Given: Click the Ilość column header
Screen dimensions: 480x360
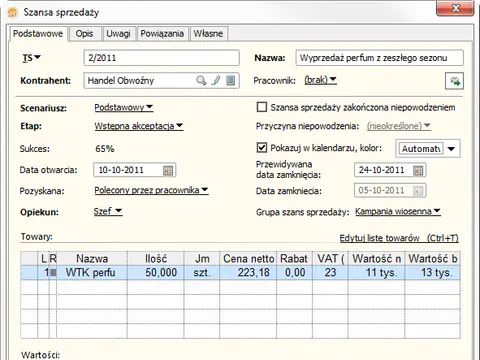Looking at the screenshot, I should coord(156,259).
